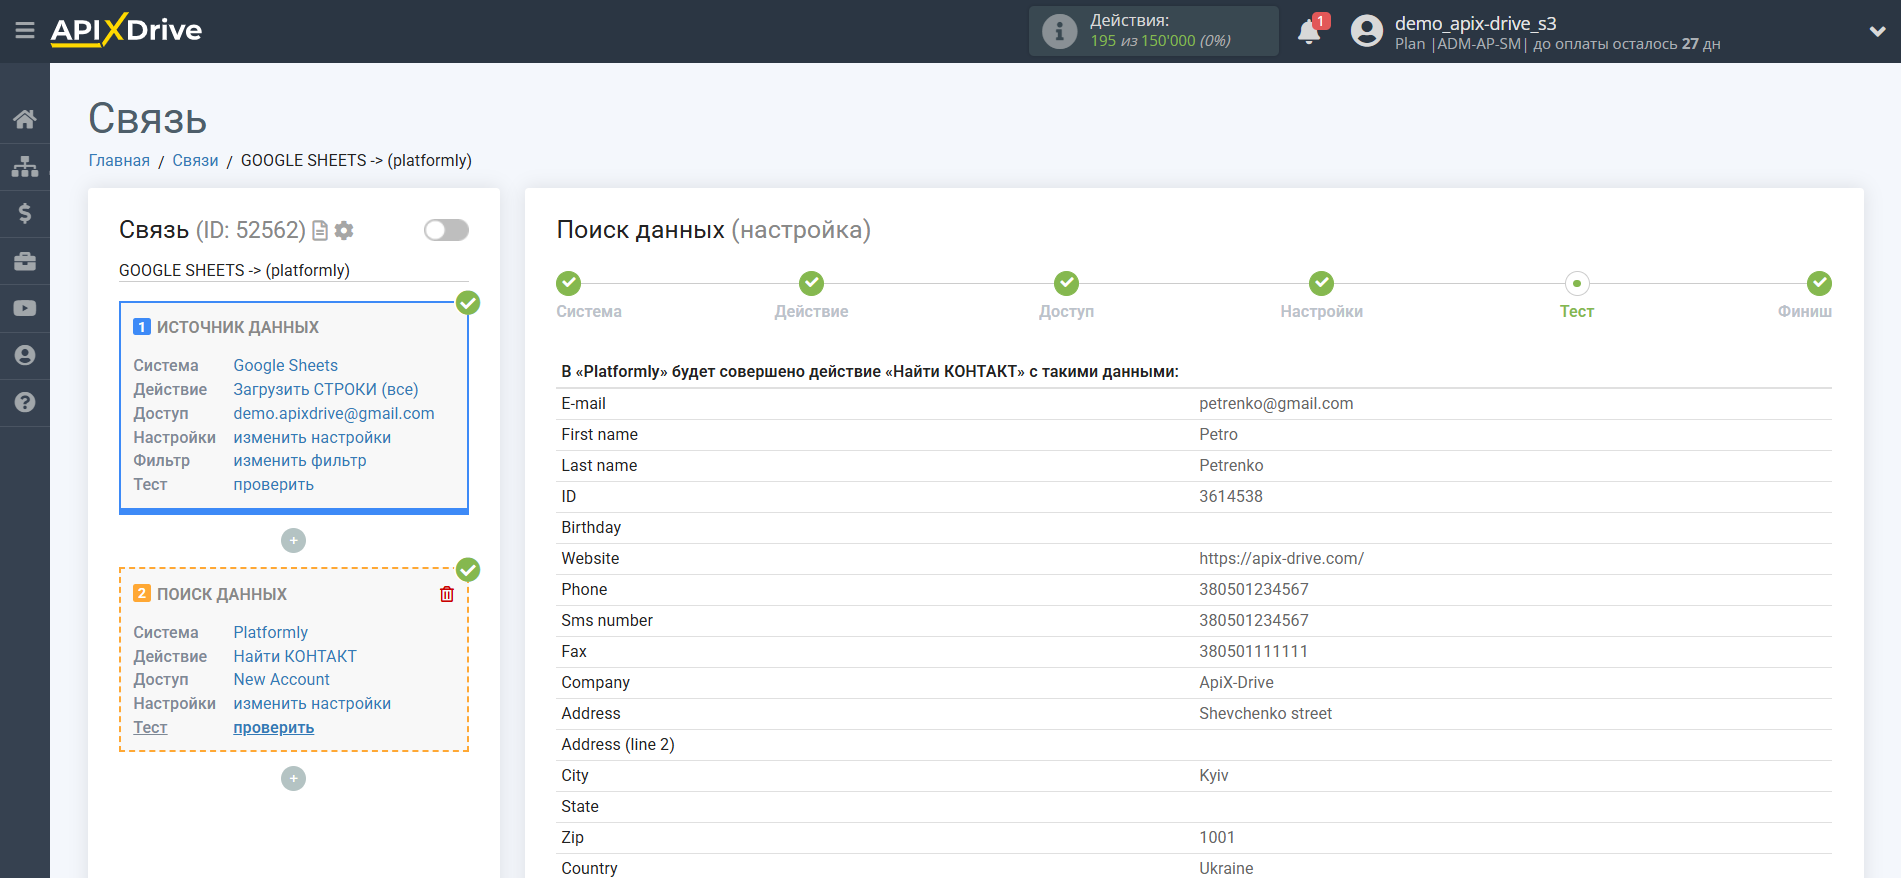
Task: Select the Last name value Petrenko
Action: (x=1231, y=466)
